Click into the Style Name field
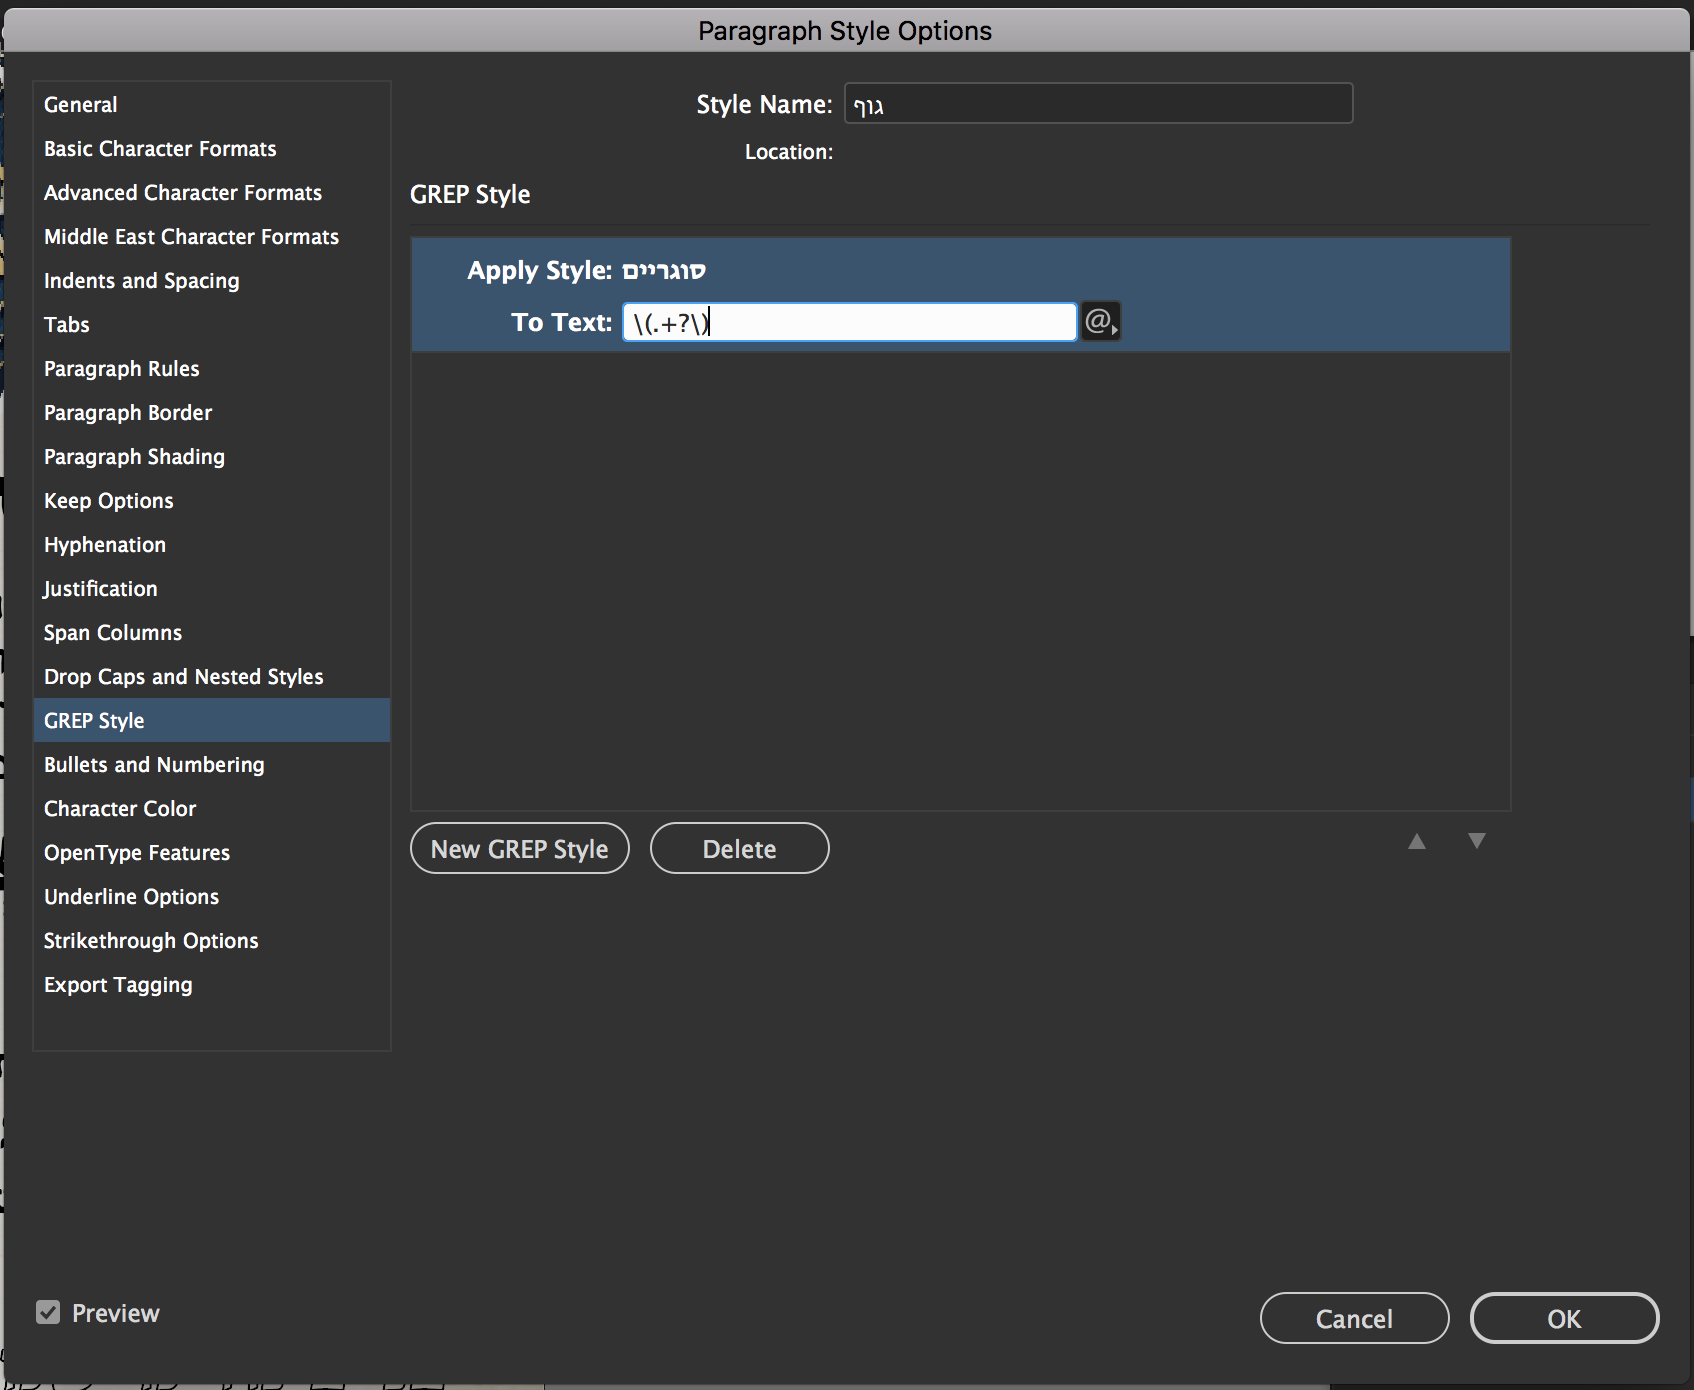 1098,104
